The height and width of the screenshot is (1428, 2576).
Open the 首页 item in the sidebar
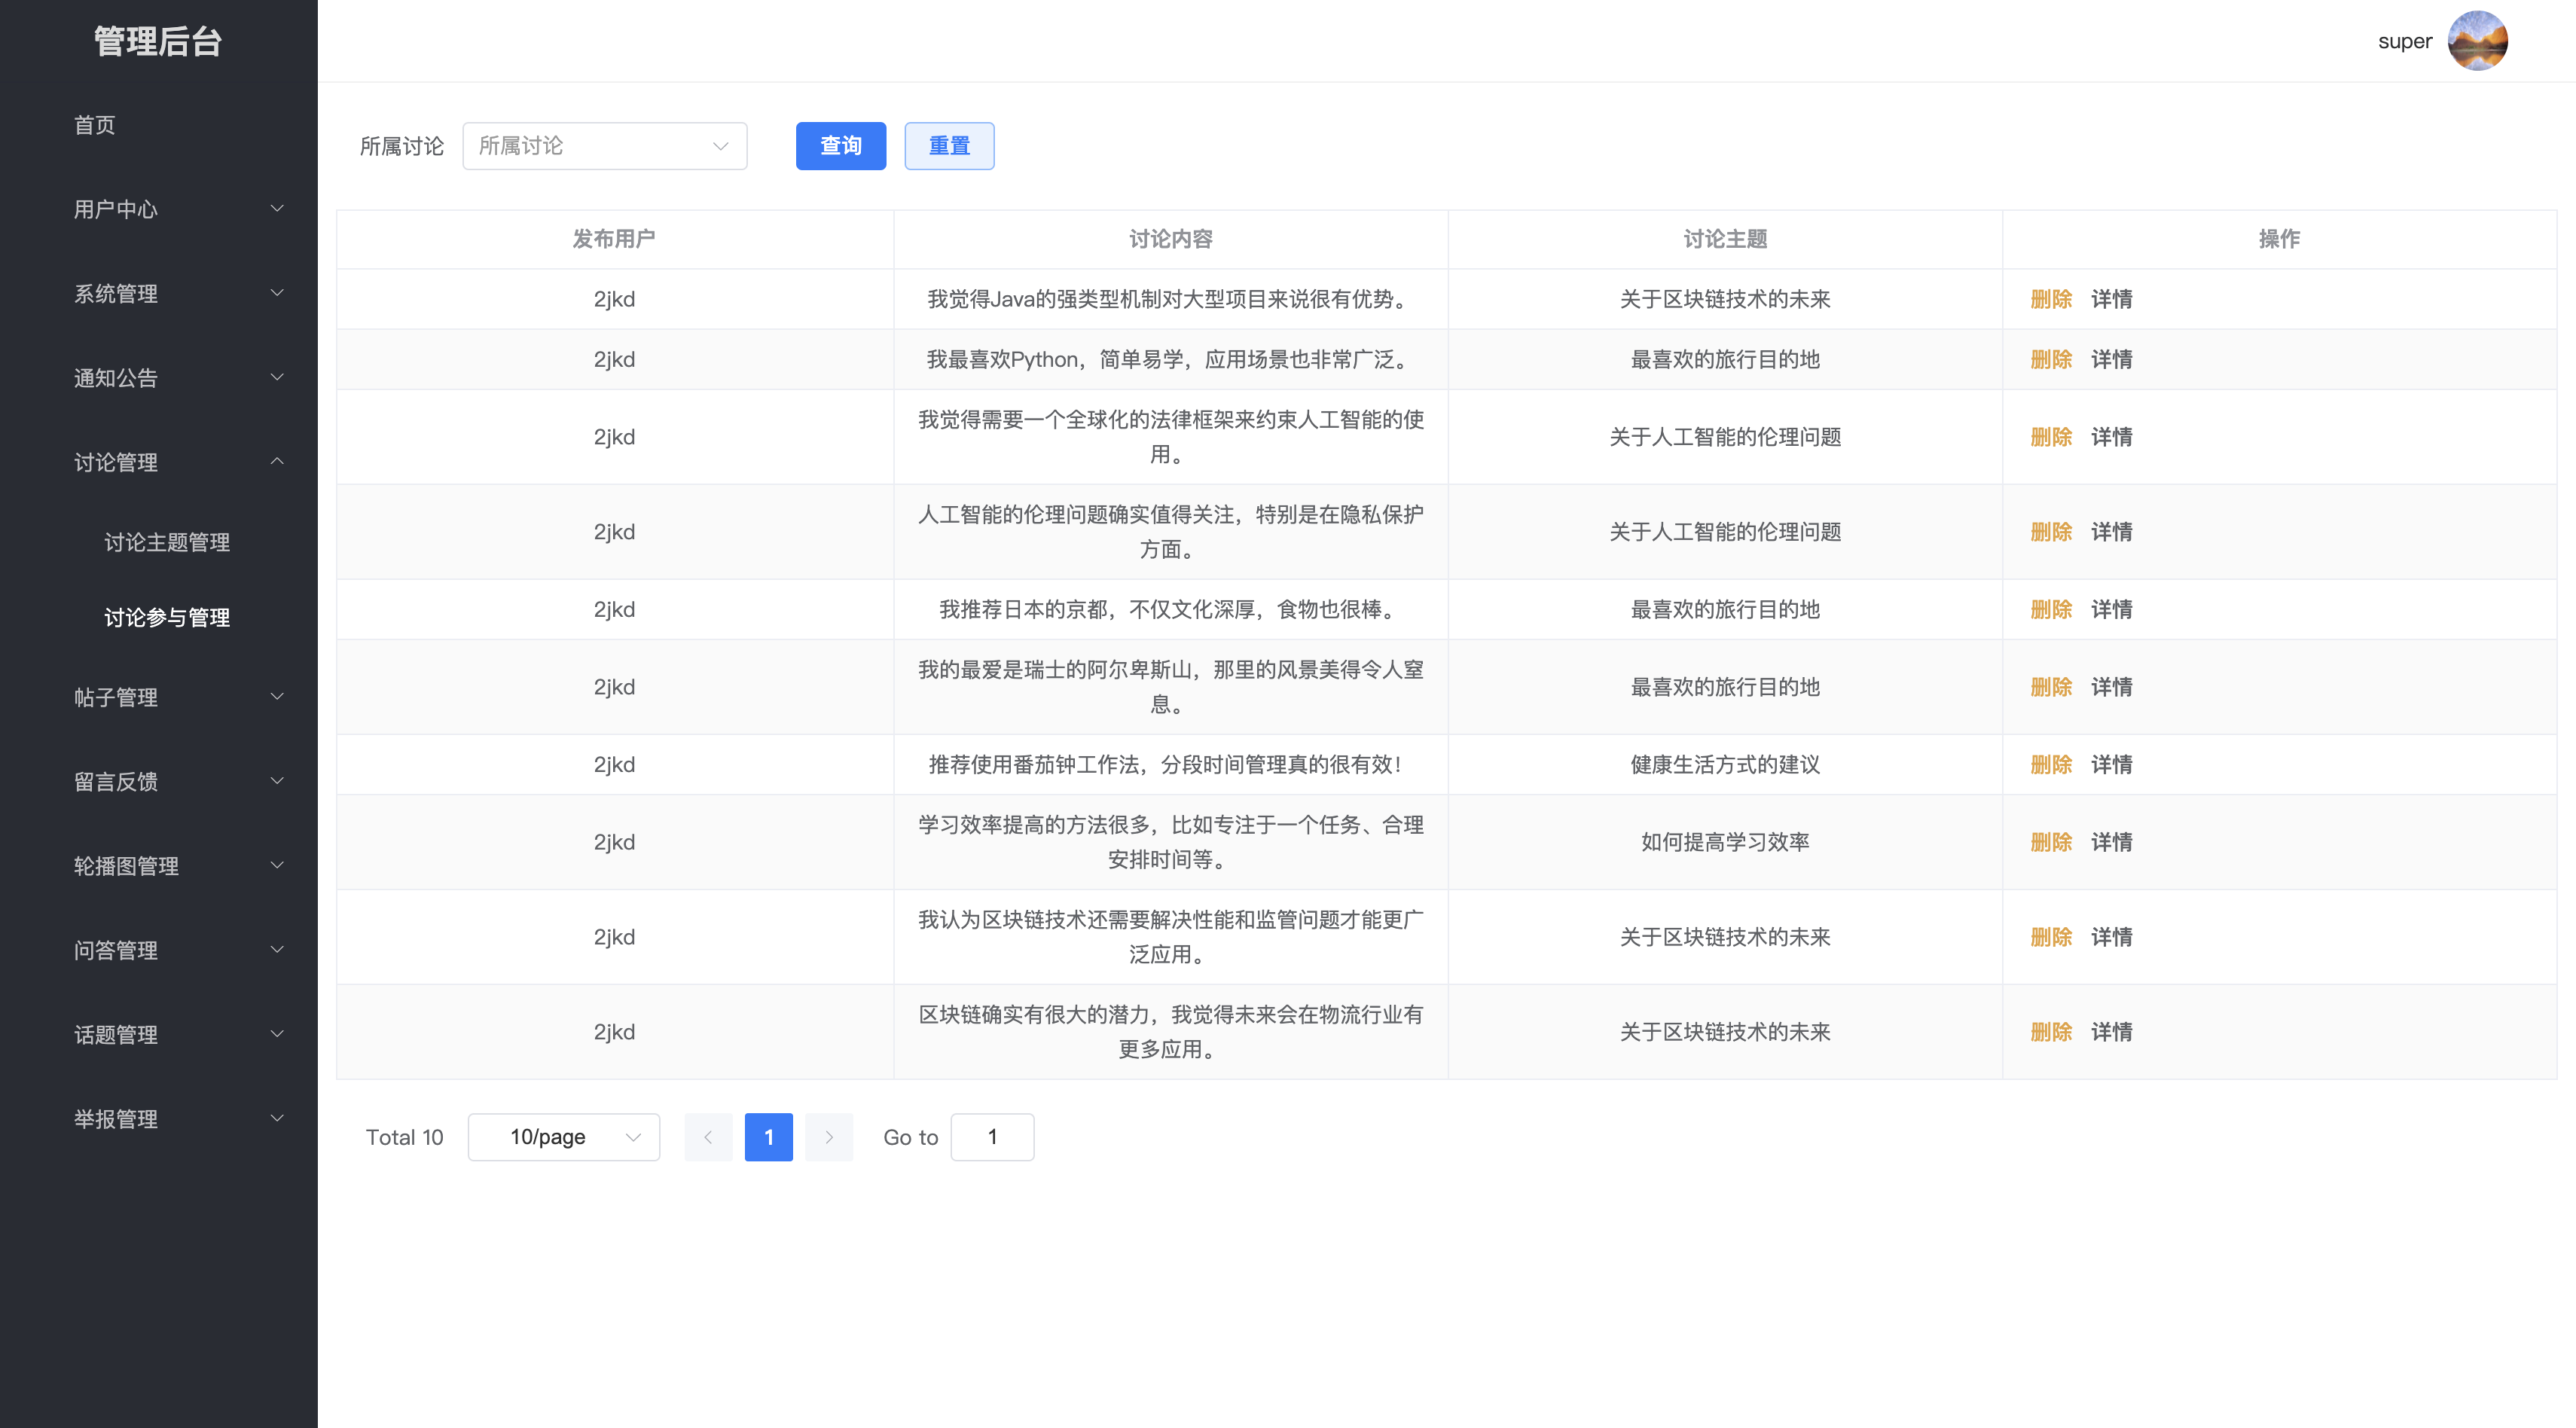tap(94, 125)
